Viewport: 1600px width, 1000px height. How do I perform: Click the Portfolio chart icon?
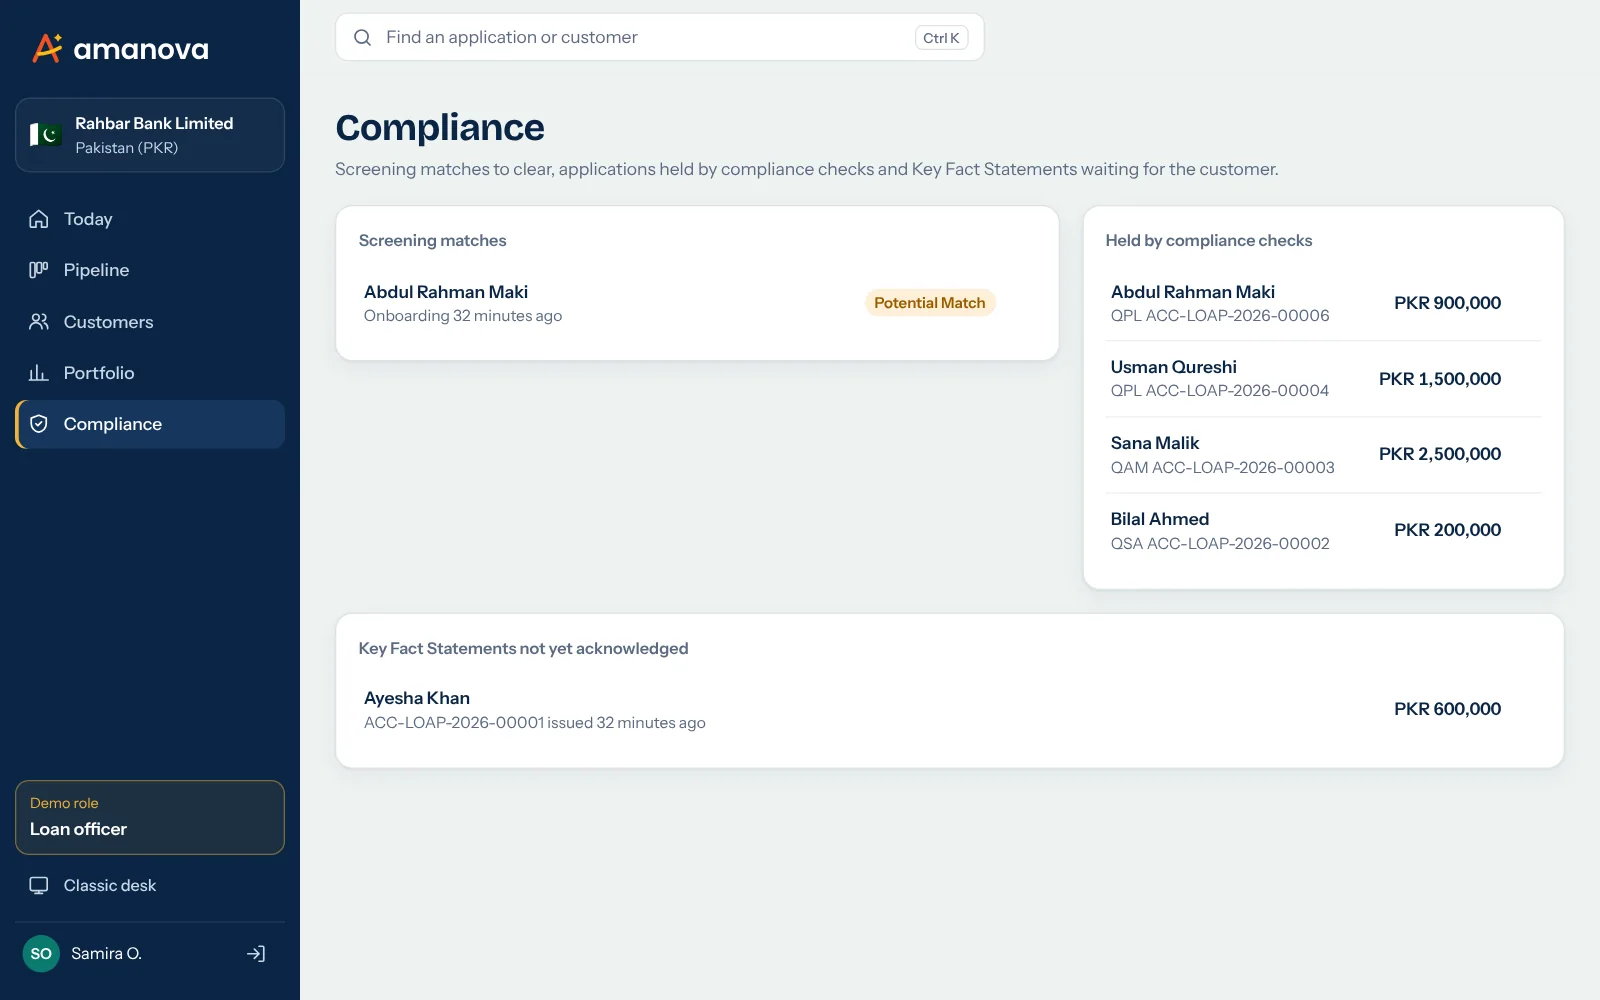click(x=39, y=373)
